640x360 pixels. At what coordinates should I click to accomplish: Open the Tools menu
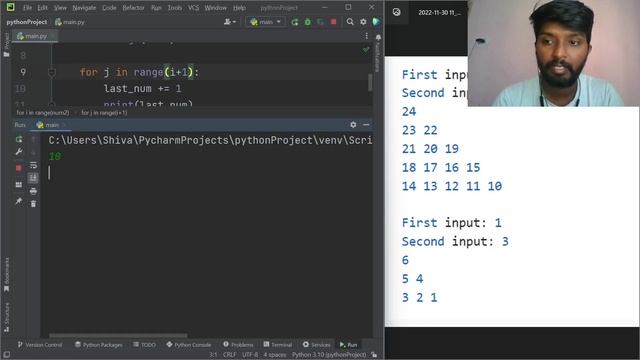pyautogui.click(x=175, y=8)
